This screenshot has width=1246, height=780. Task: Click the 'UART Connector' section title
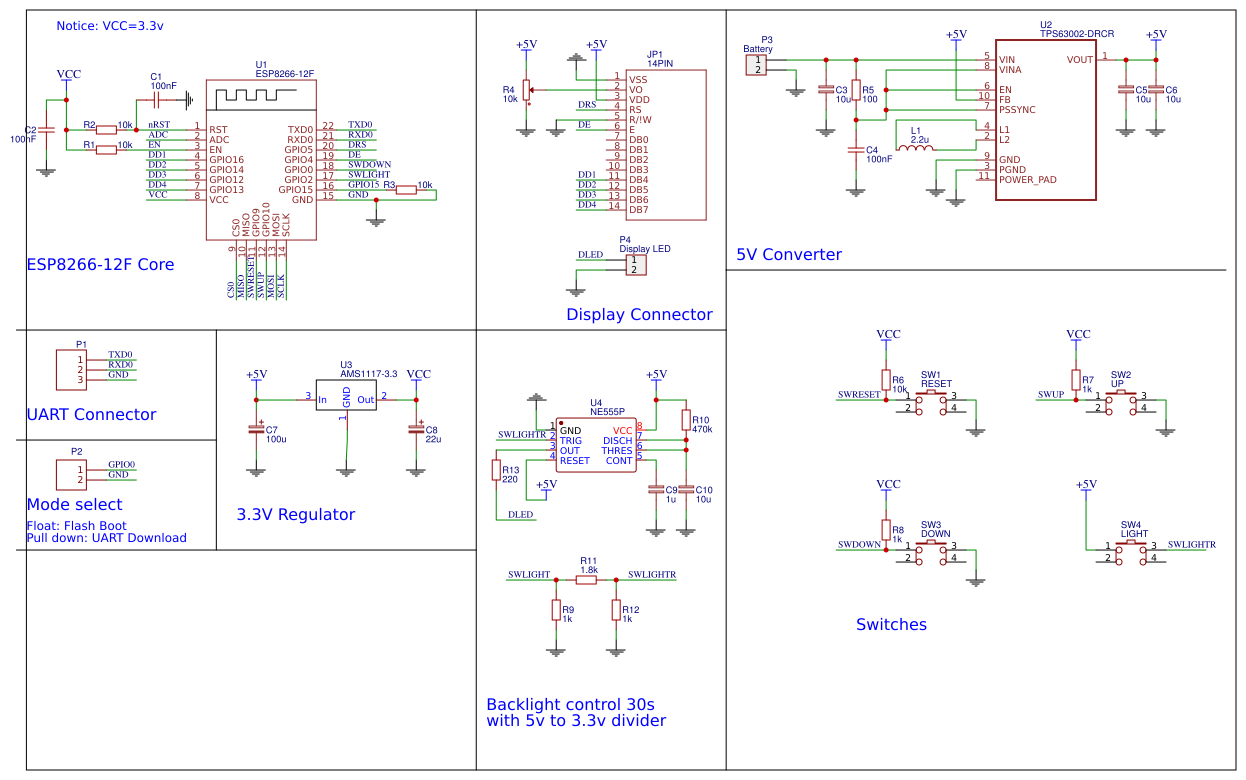point(91,415)
